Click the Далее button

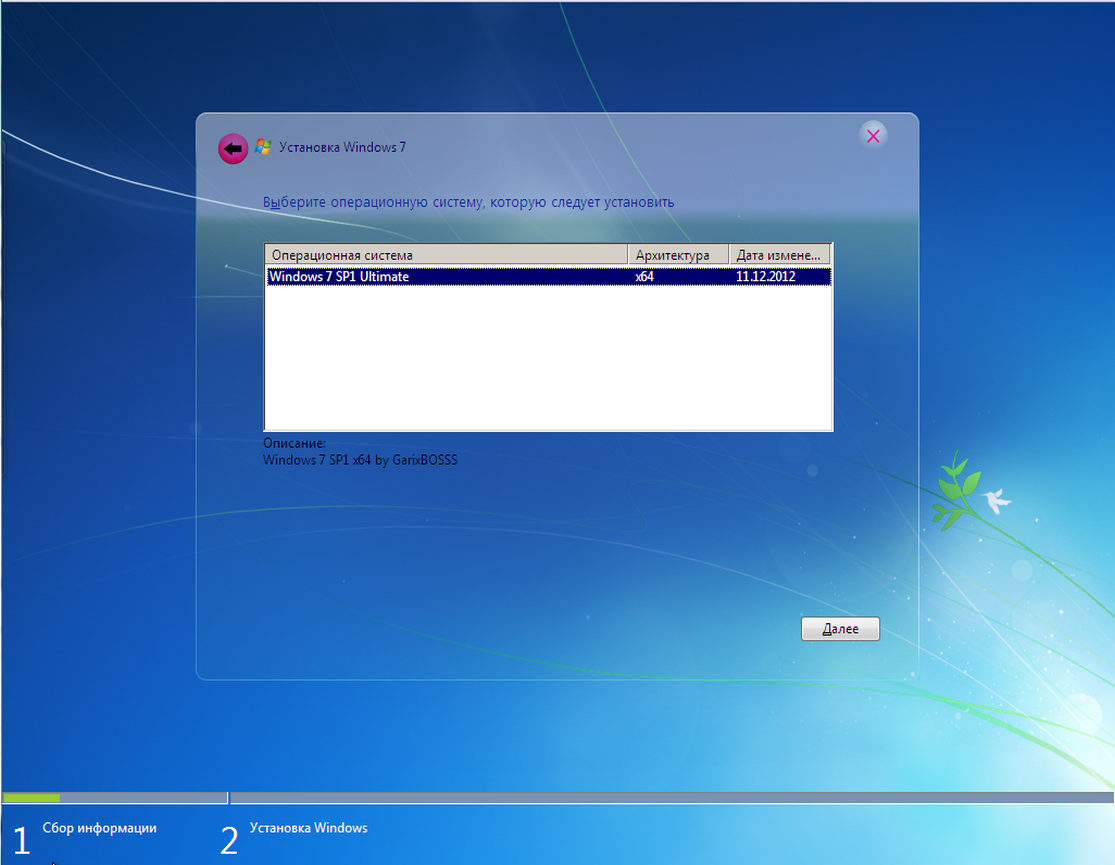(841, 629)
